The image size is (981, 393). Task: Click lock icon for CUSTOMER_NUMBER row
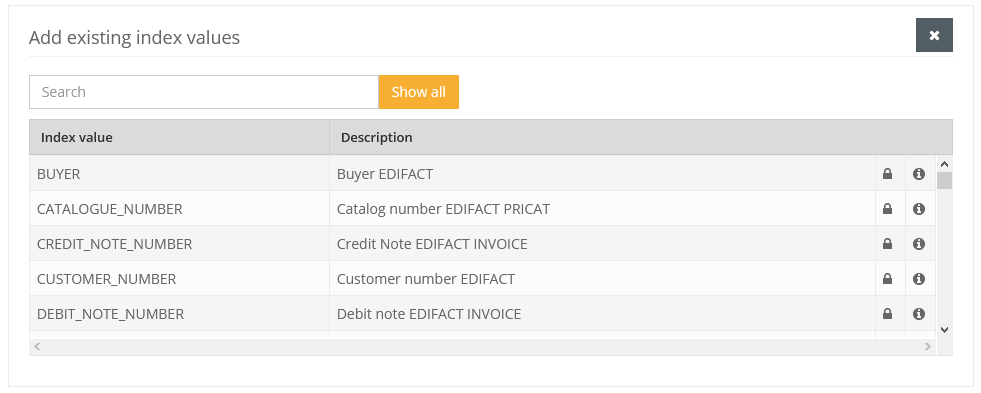click(887, 278)
